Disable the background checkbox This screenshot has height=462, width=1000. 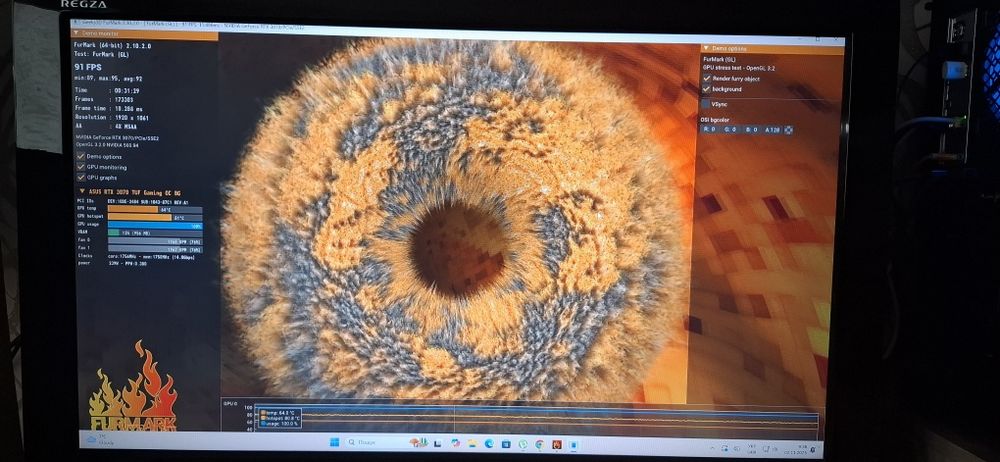pyautogui.click(x=707, y=89)
